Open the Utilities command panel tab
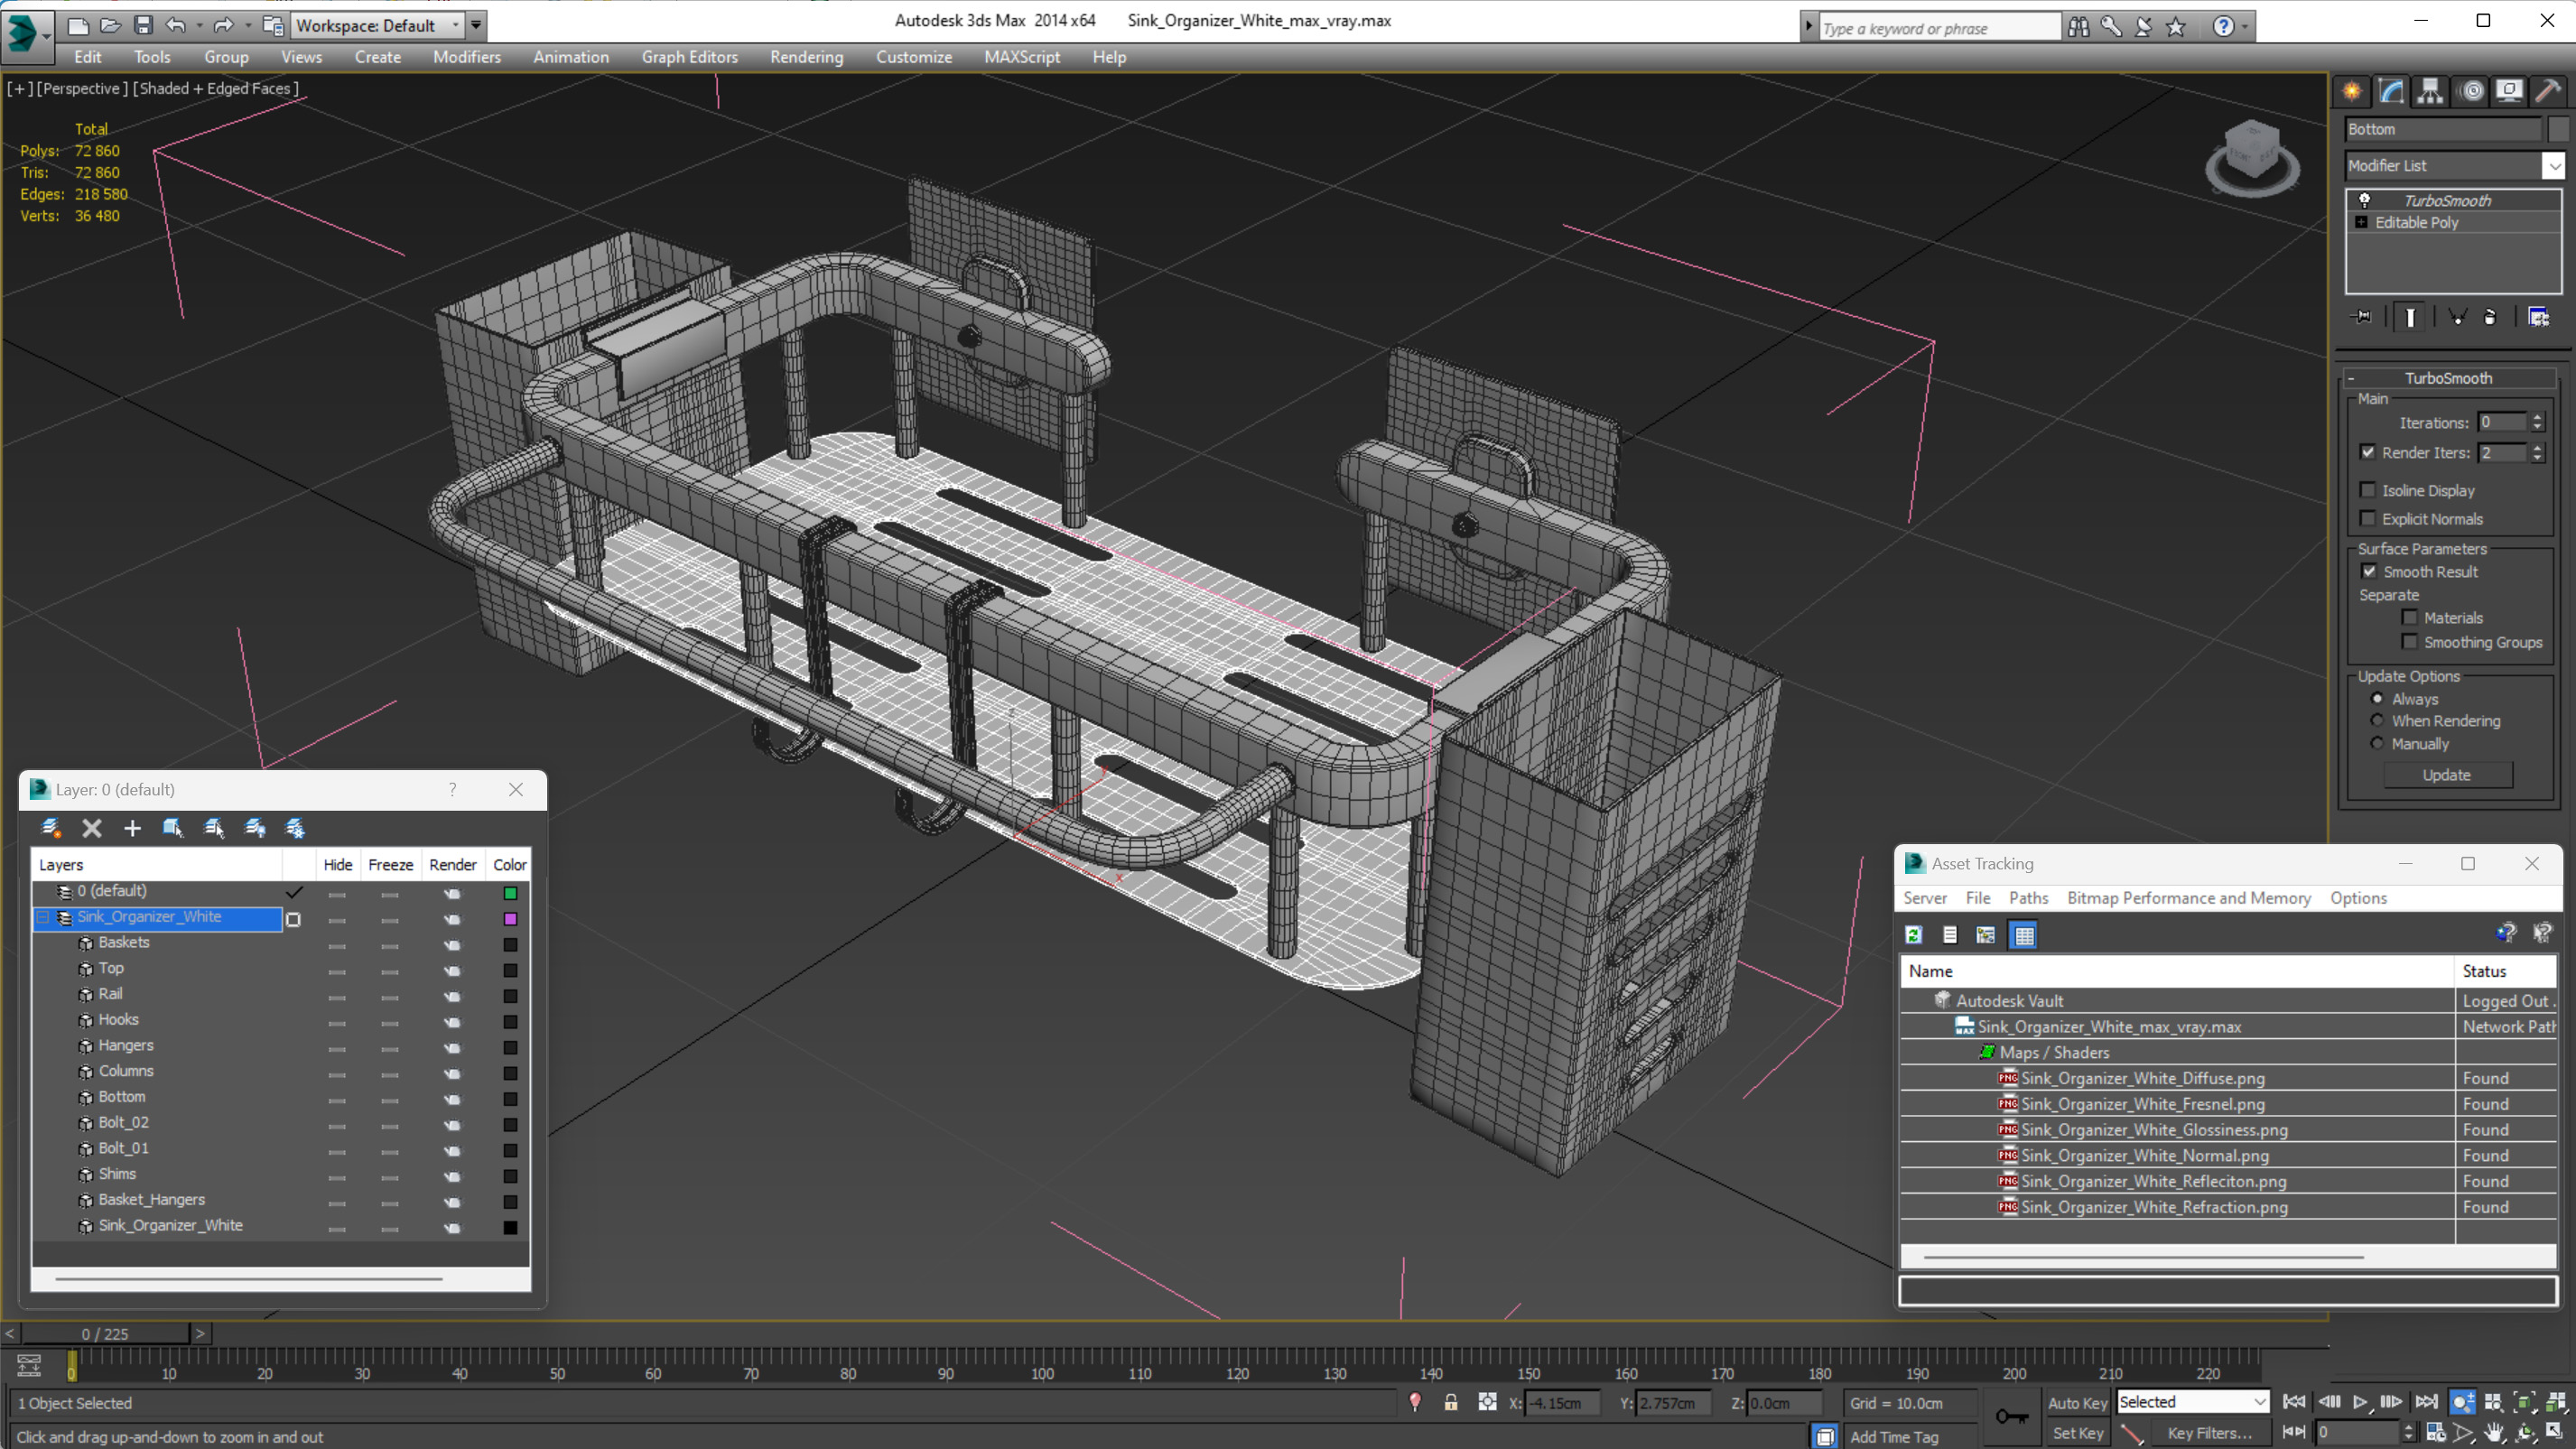The width and height of the screenshot is (2576, 1449). [2548, 91]
